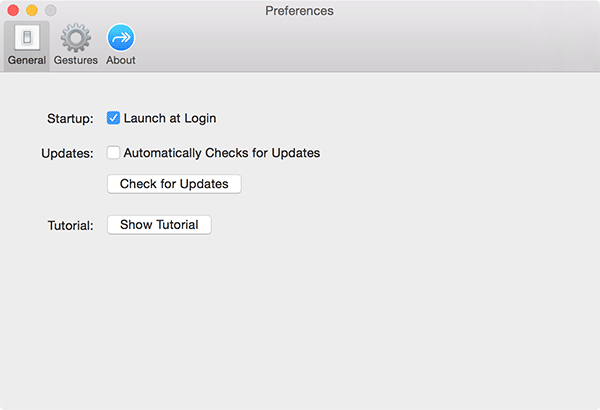The width and height of the screenshot is (600, 410).
Task: Click the Gestures tab label text
Action: click(76, 60)
